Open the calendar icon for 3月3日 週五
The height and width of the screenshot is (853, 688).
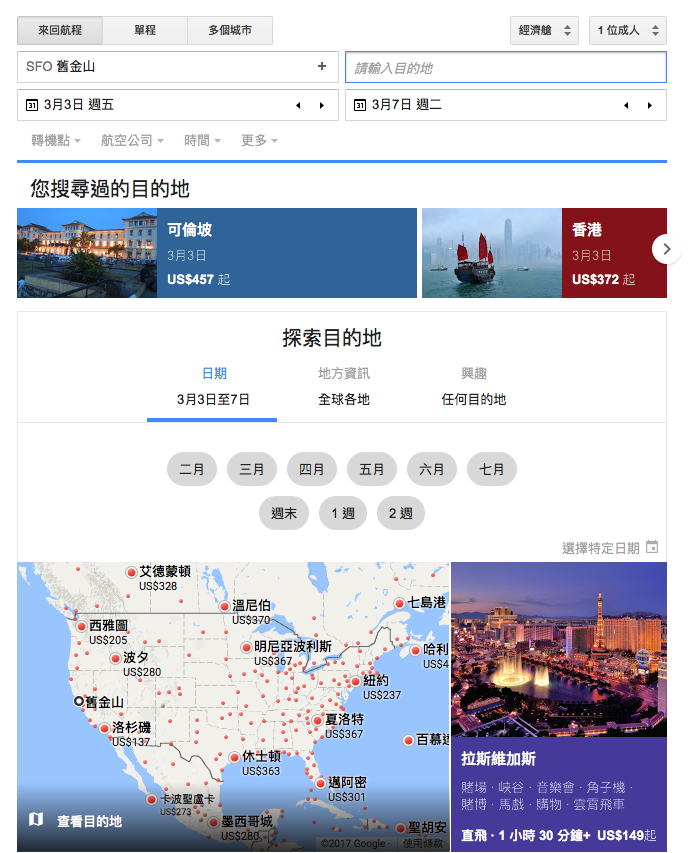tap(32, 105)
